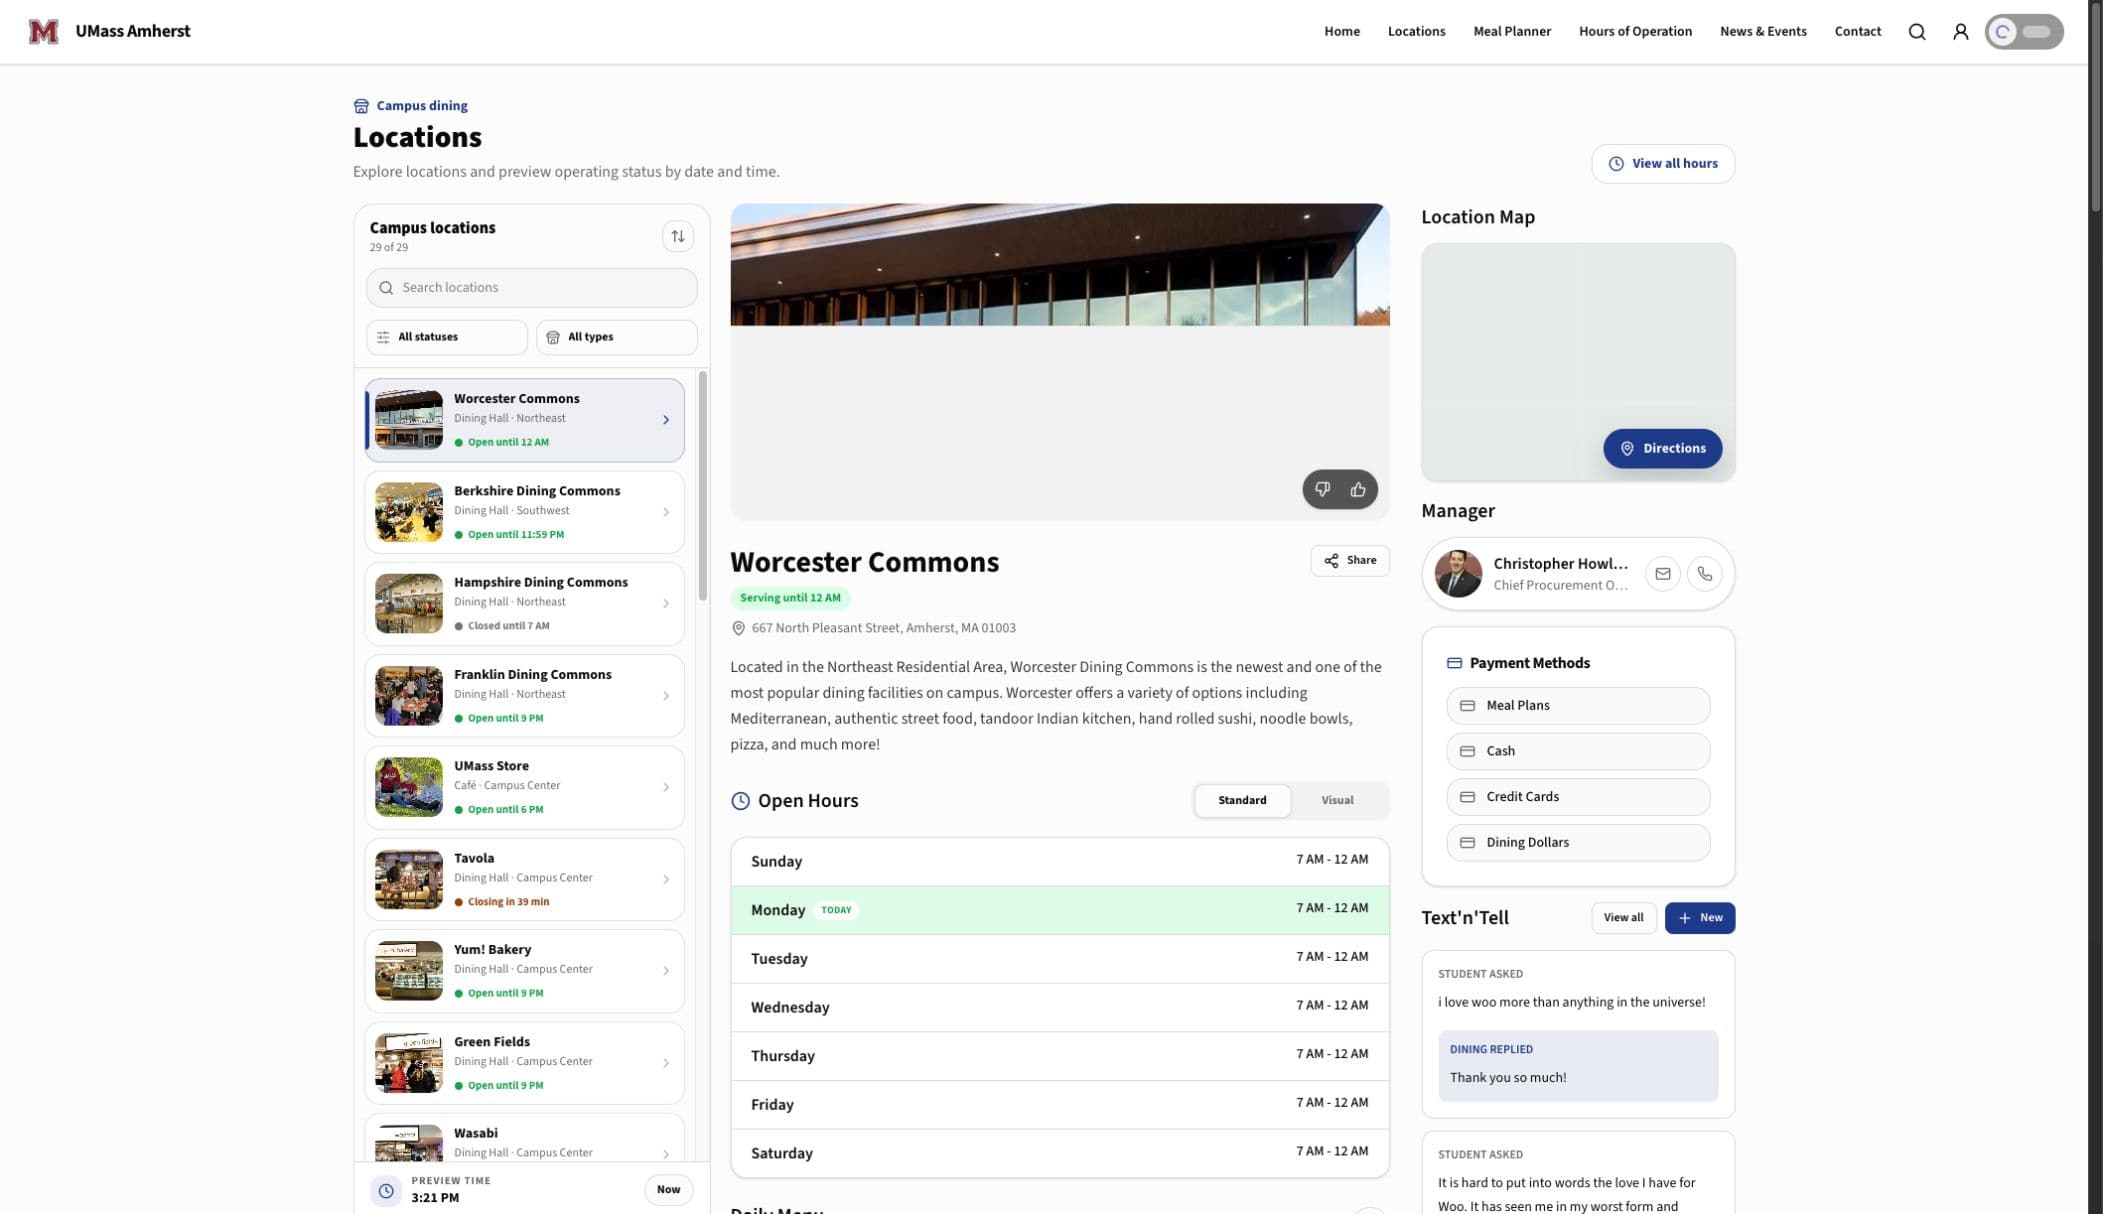Click thumbs up on location photo
Screen dimensions: 2103x1214
(x=1357, y=489)
